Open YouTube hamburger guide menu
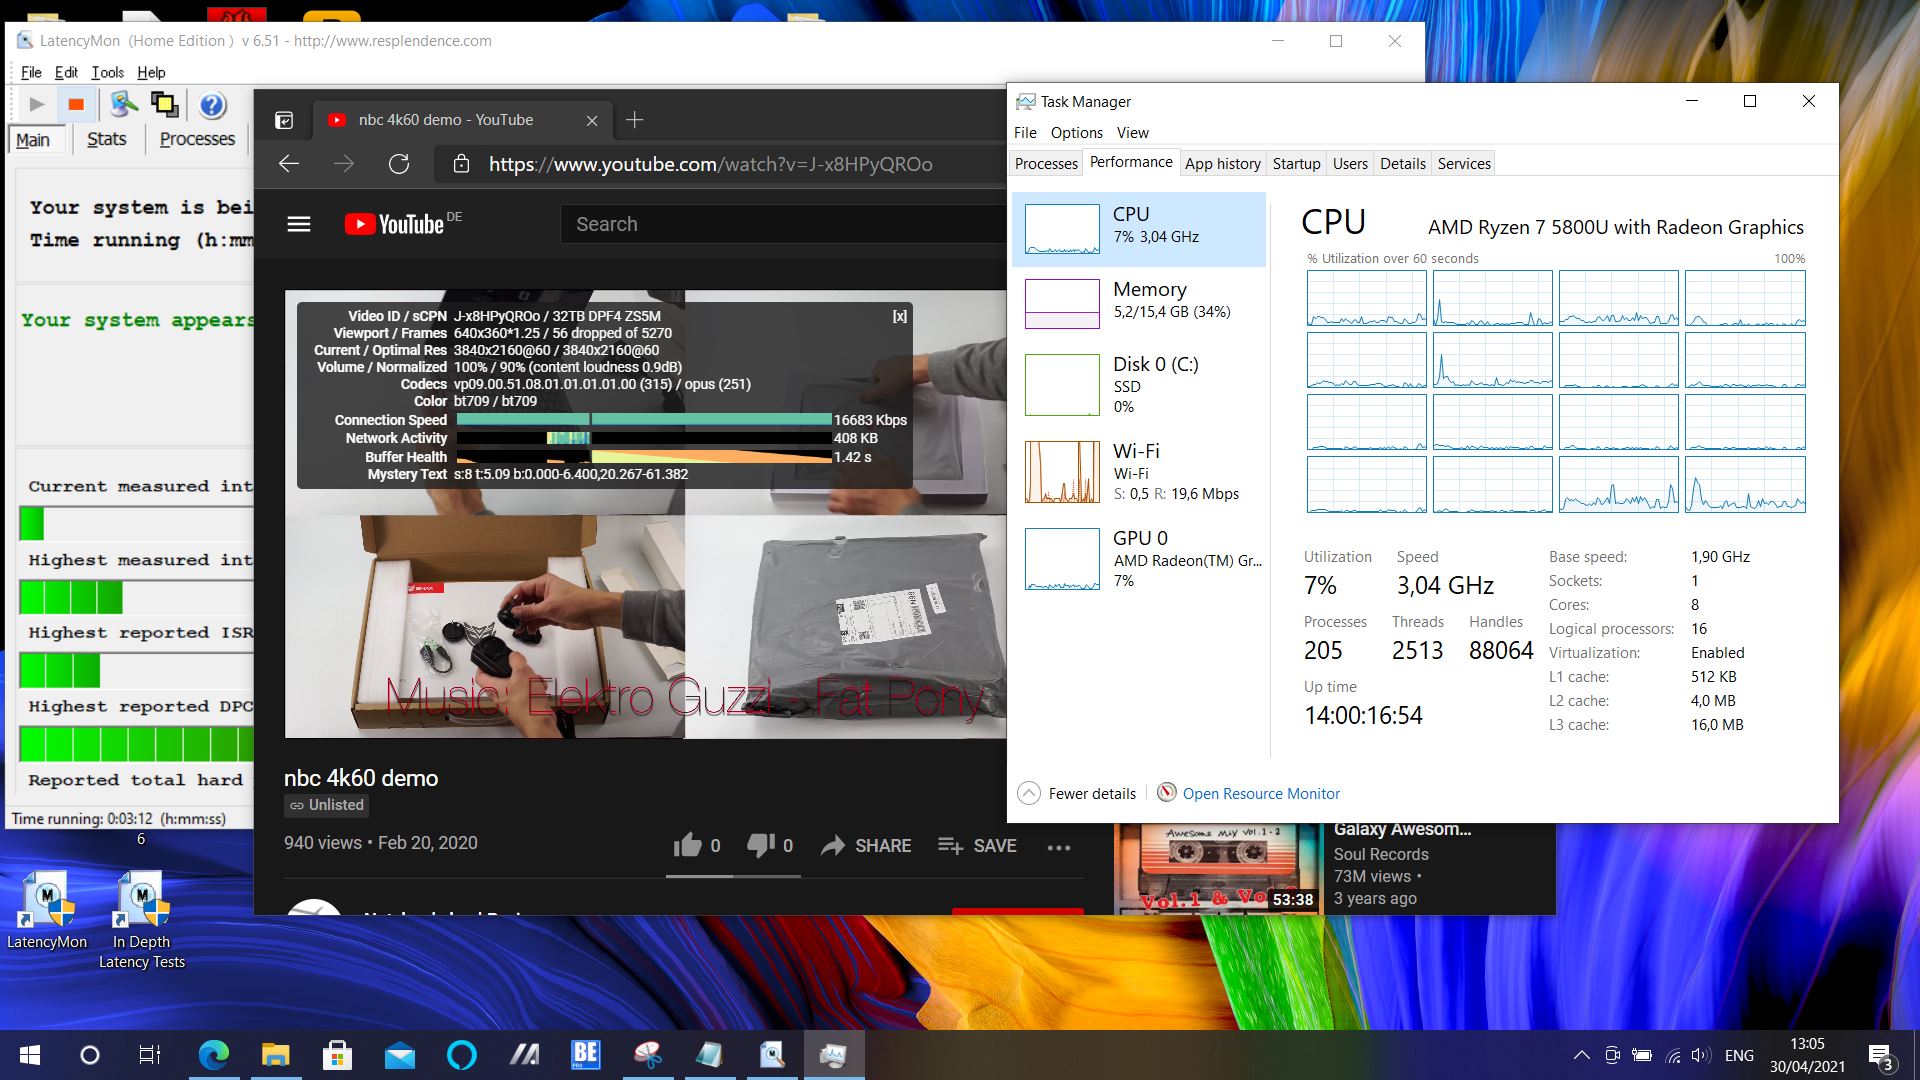This screenshot has height=1080, width=1920. [x=299, y=224]
